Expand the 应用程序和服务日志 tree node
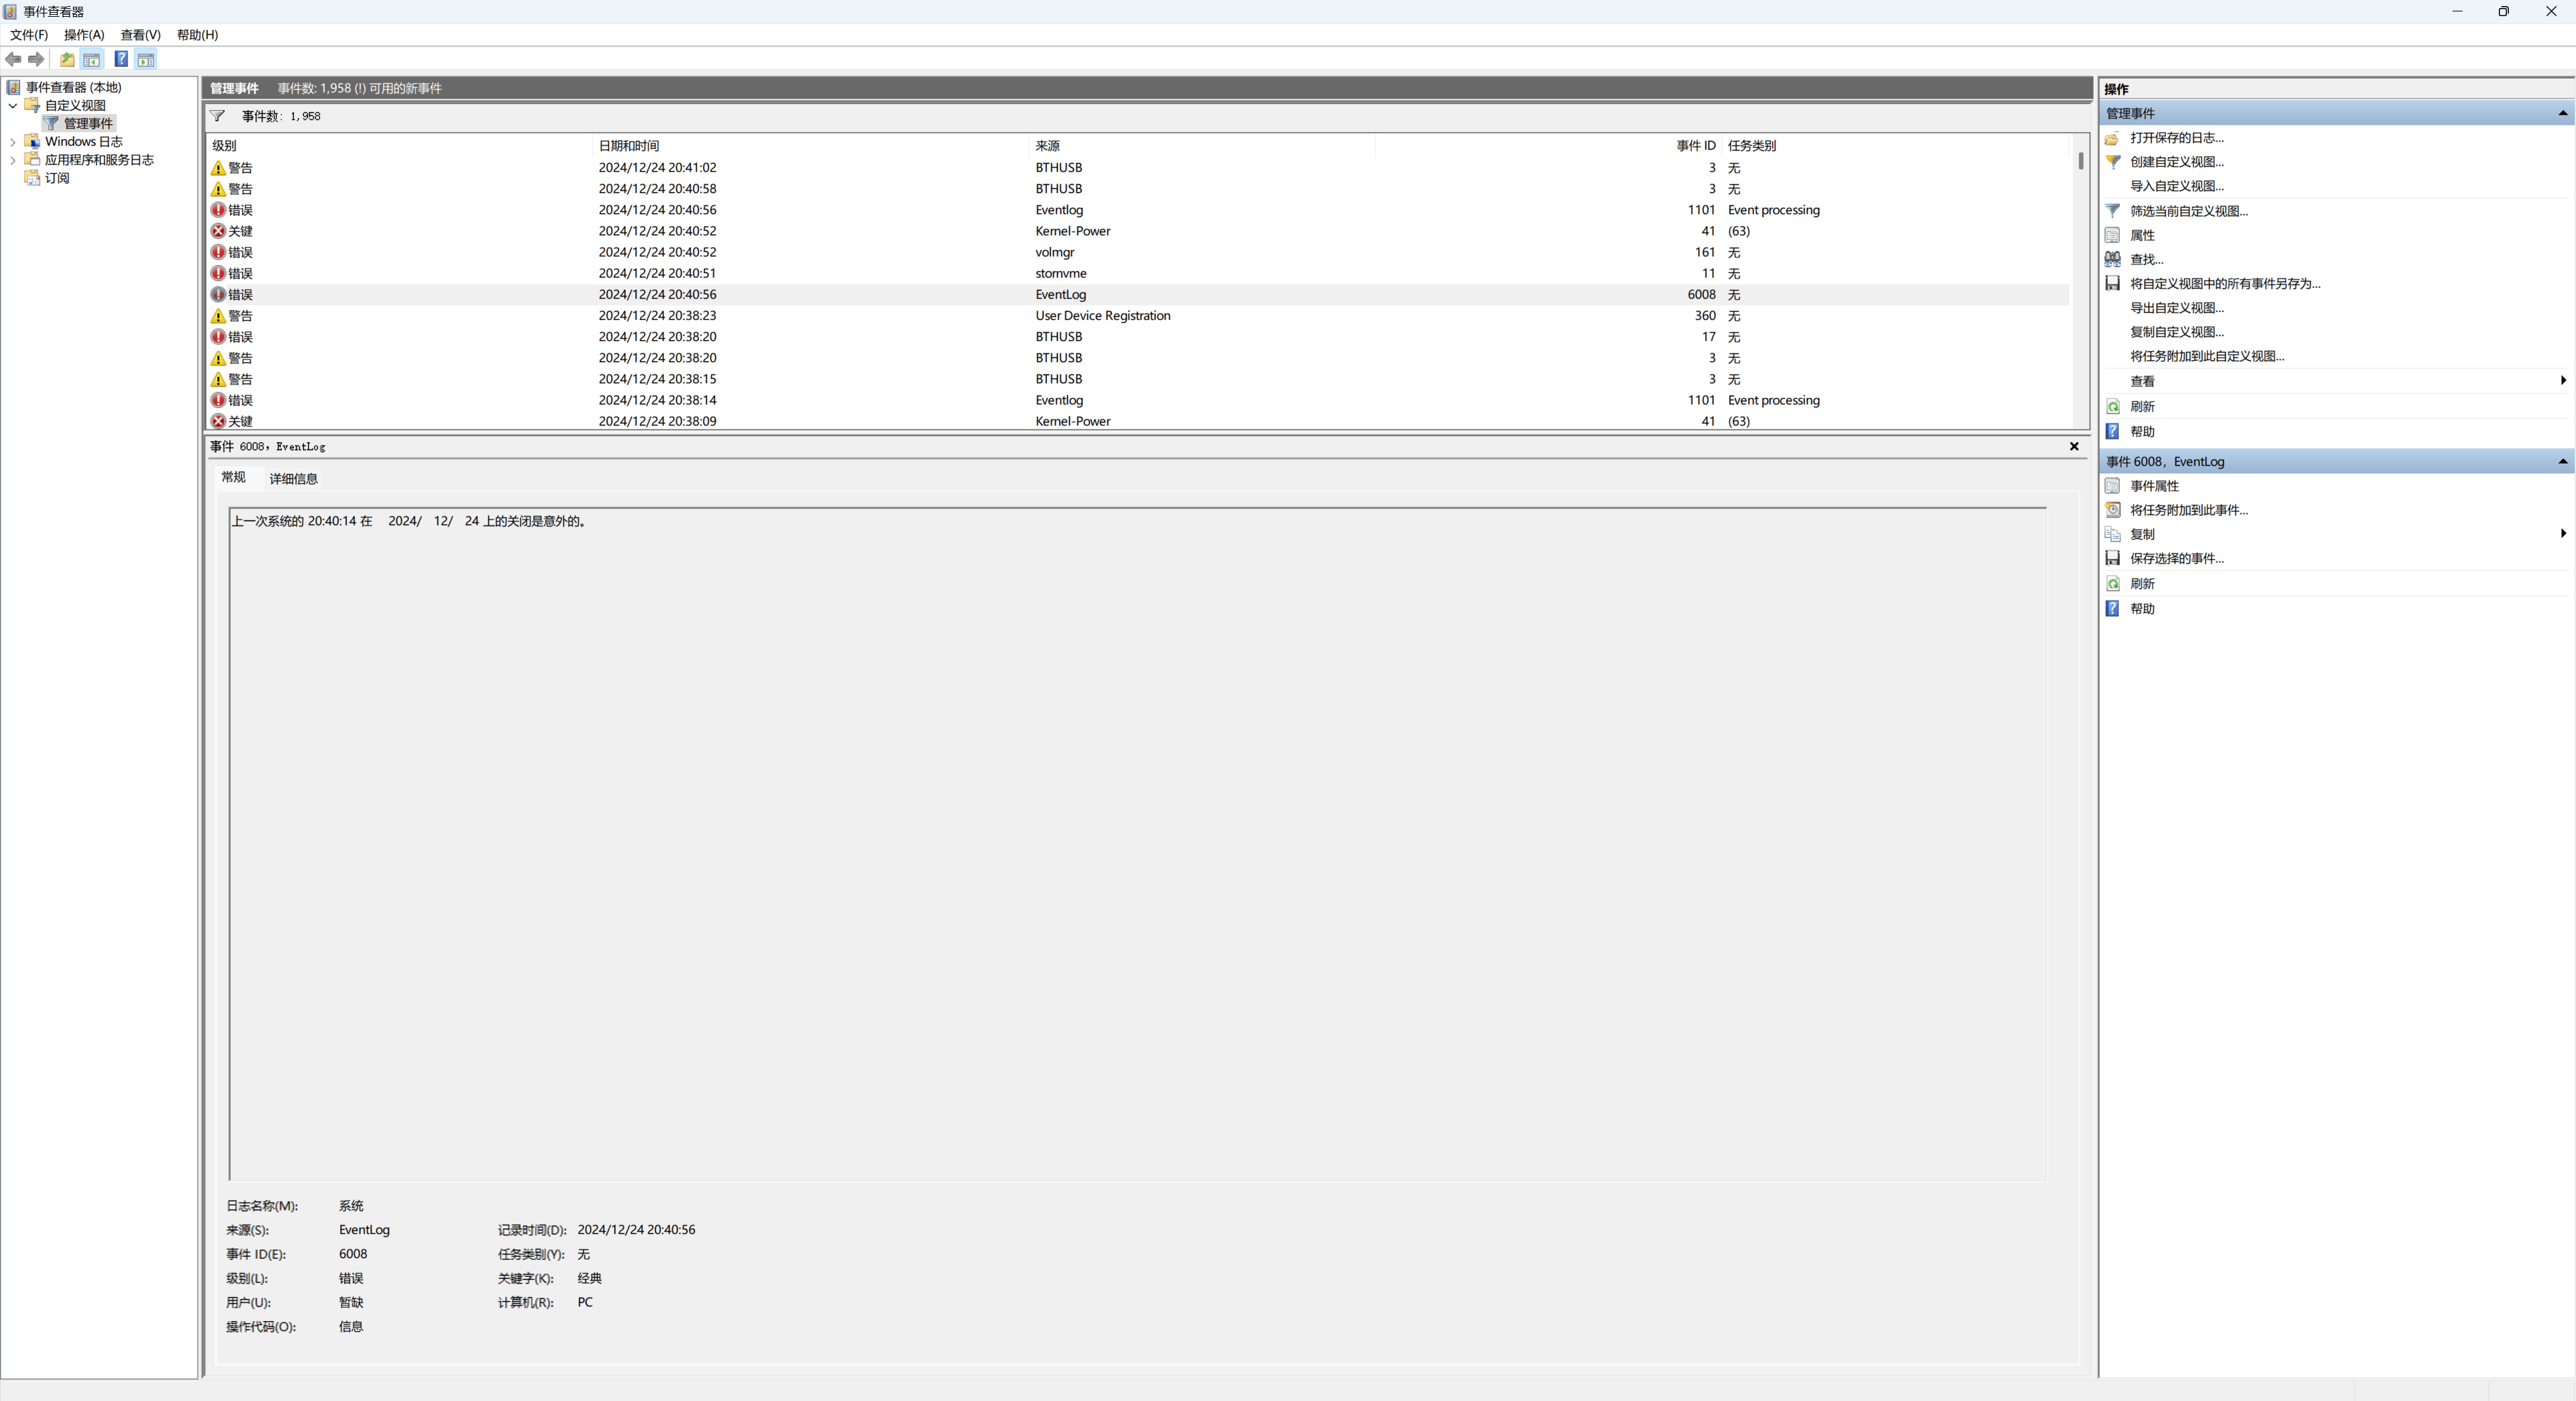The image size is (2576, 1401). tap(13, 160)
